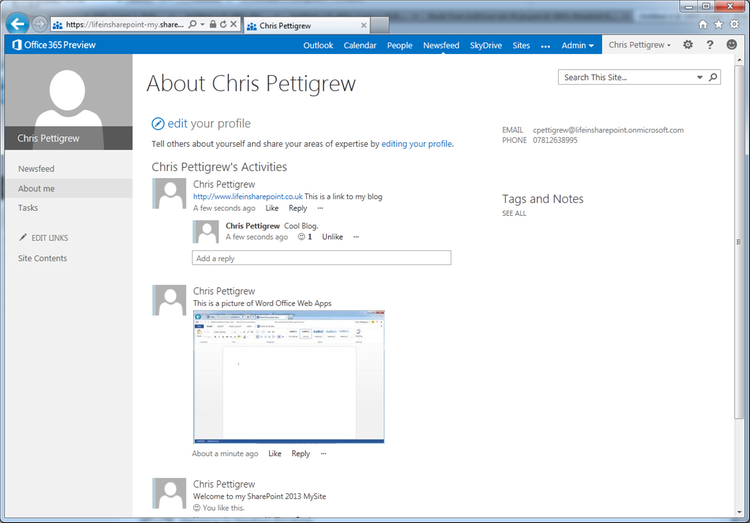Reply to the Word Office Web Apps post
This screenshot has height=523, width=750.
[300, 454]
